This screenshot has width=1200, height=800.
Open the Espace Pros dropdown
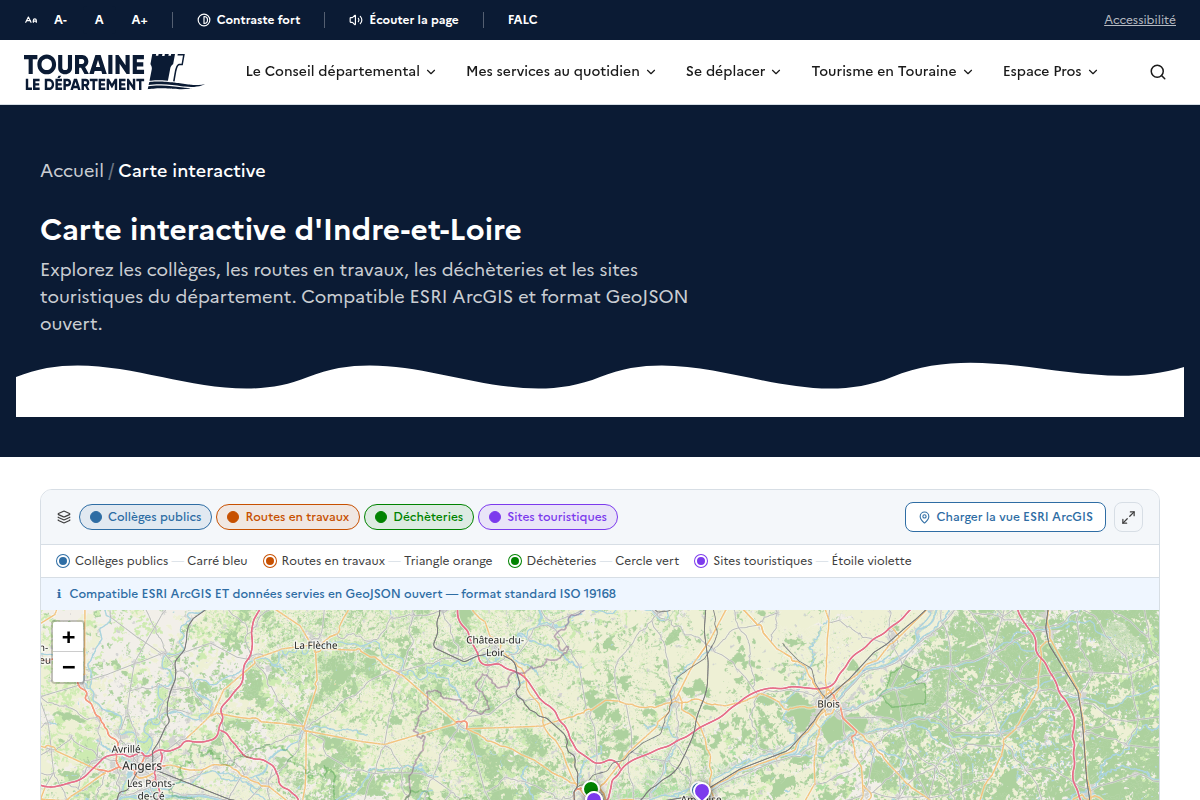(x=1050, y=71)
